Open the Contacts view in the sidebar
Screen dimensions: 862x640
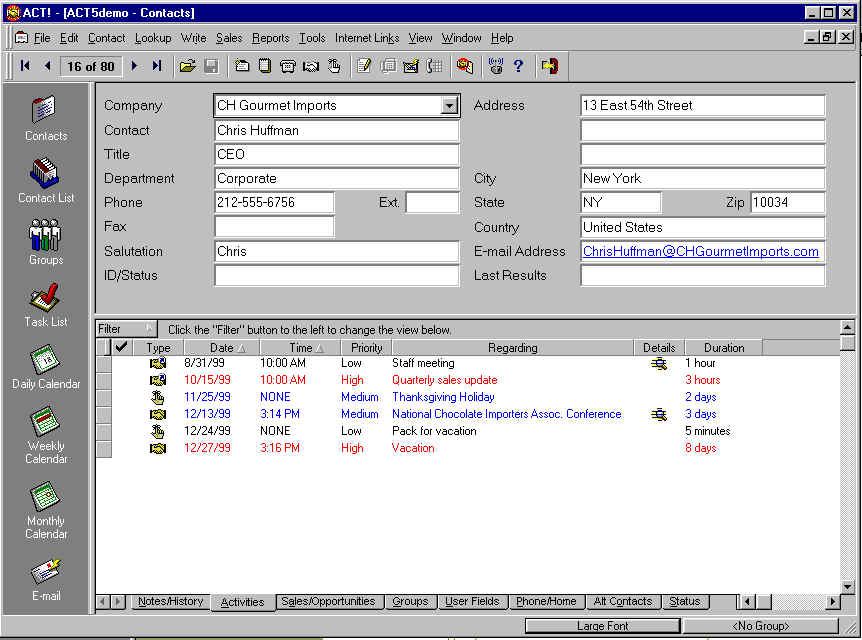46,118
